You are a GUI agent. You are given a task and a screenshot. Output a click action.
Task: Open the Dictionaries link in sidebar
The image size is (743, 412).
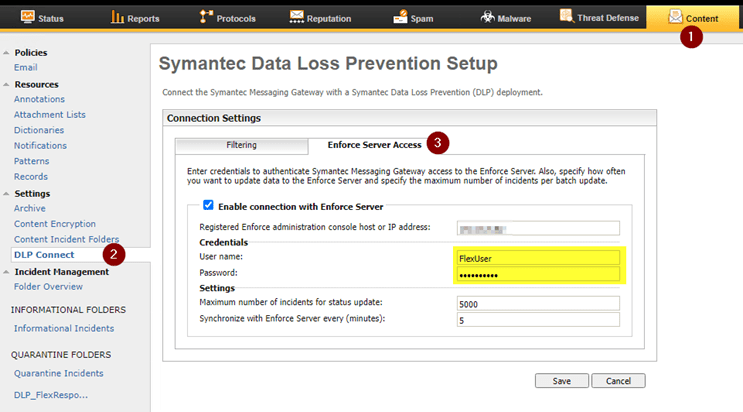click(x=39, y=130)
